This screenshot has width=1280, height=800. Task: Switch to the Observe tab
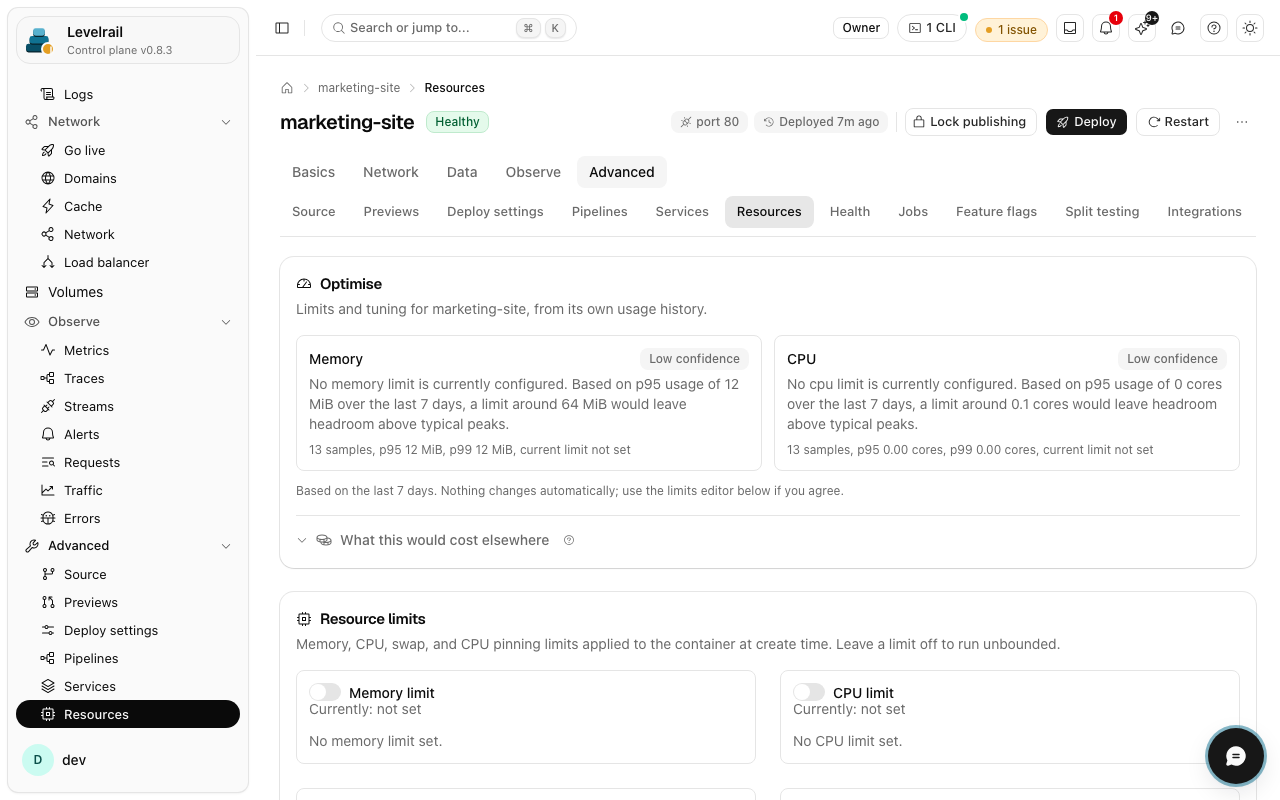pyautogui.click(x=533, y=172)
